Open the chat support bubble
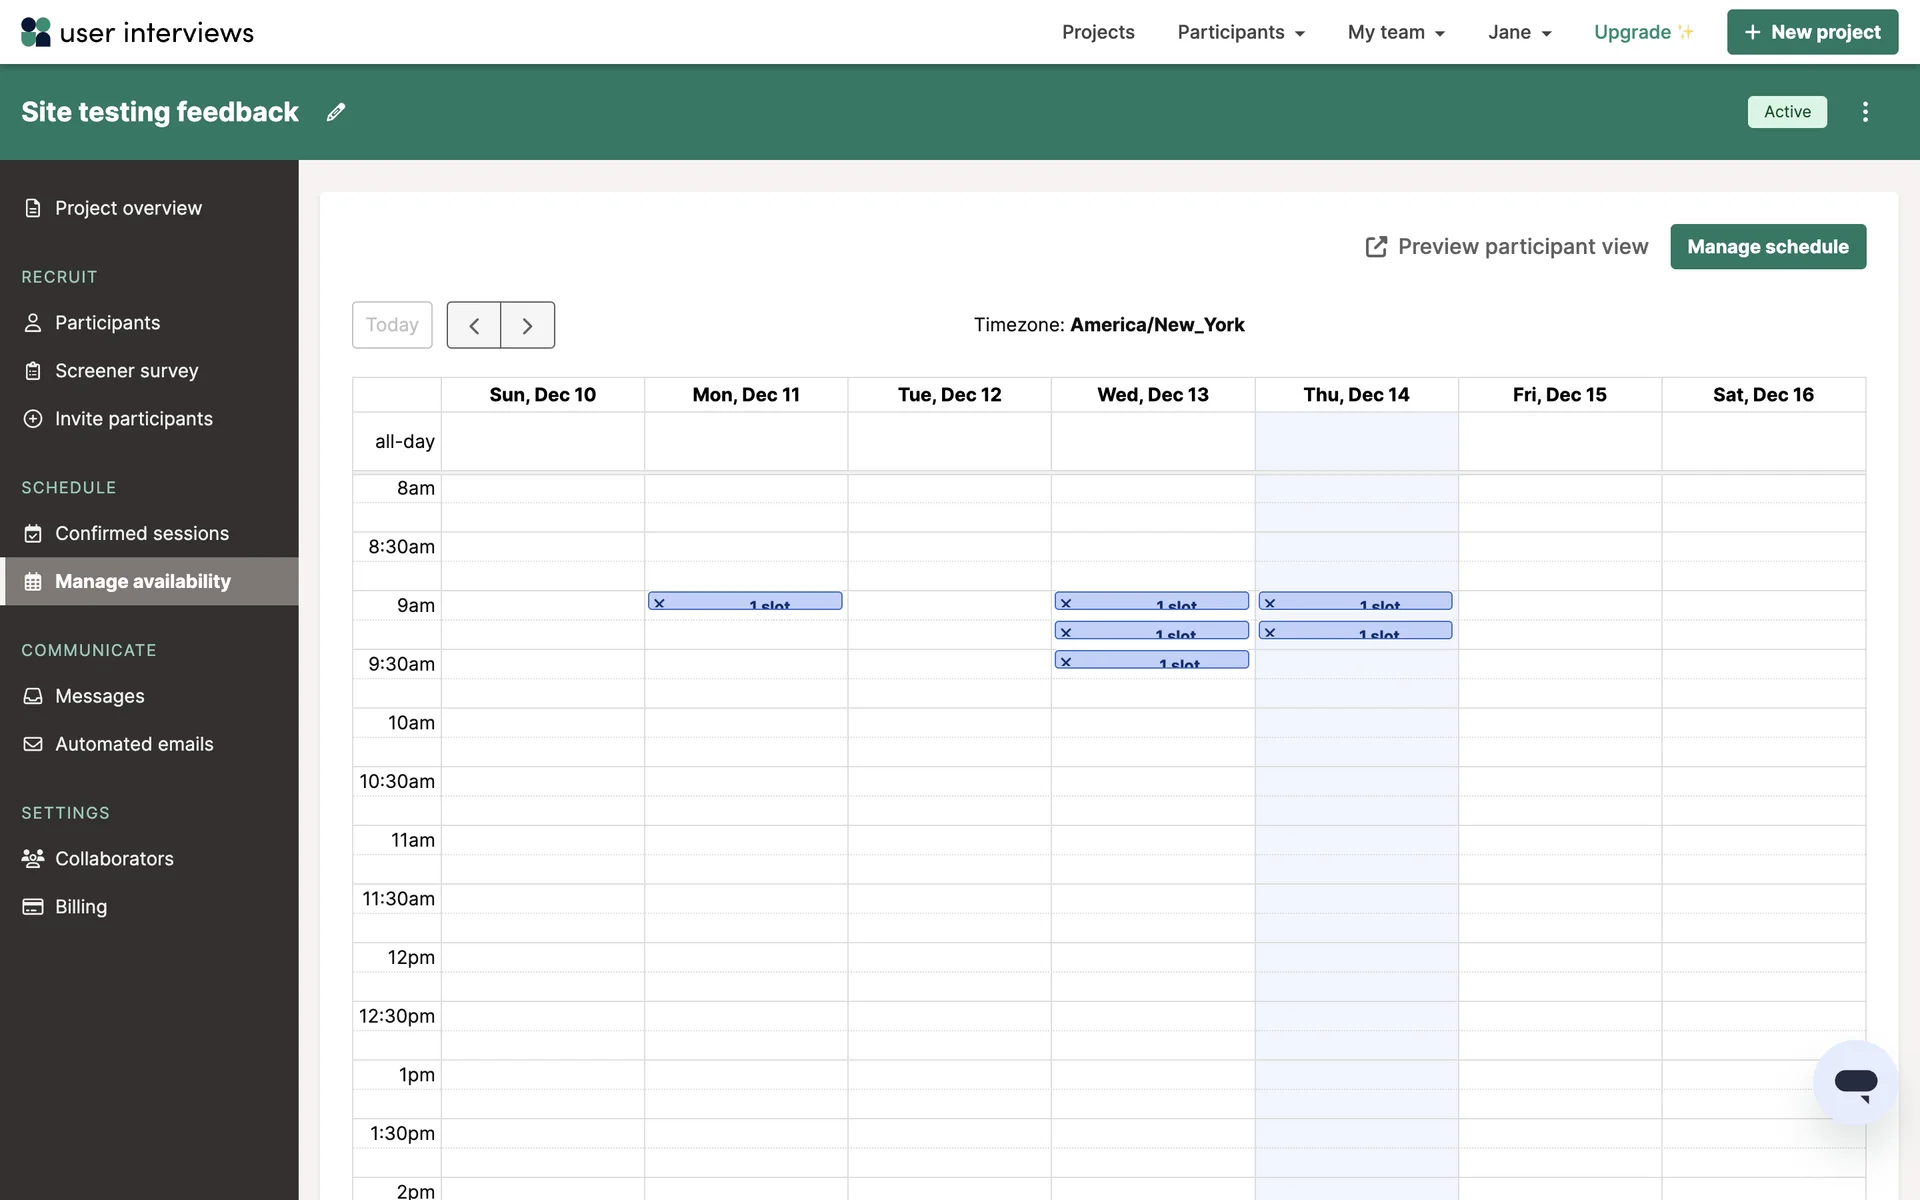 pos(1855,1082)
